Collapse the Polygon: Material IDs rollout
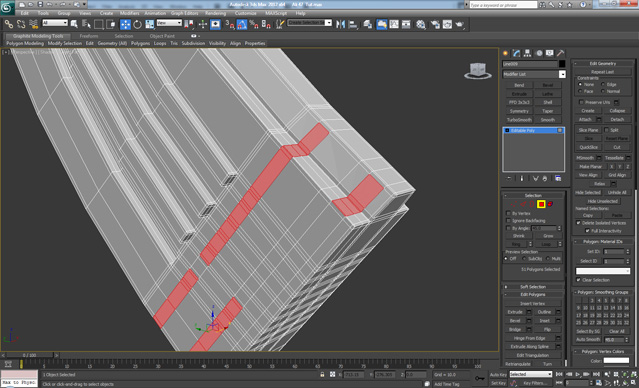The width and height of the screenshot is (639, 388). (603, 242)
